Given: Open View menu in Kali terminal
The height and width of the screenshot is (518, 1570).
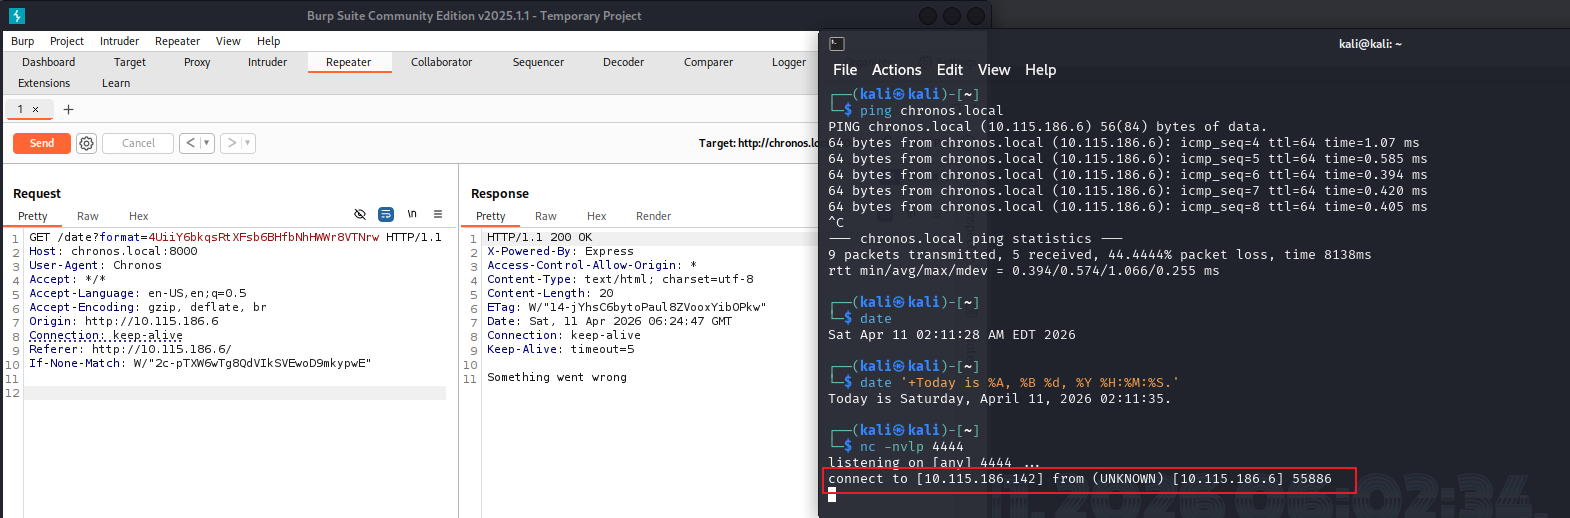Looking at the screenshot, I should tap(993, 70).
